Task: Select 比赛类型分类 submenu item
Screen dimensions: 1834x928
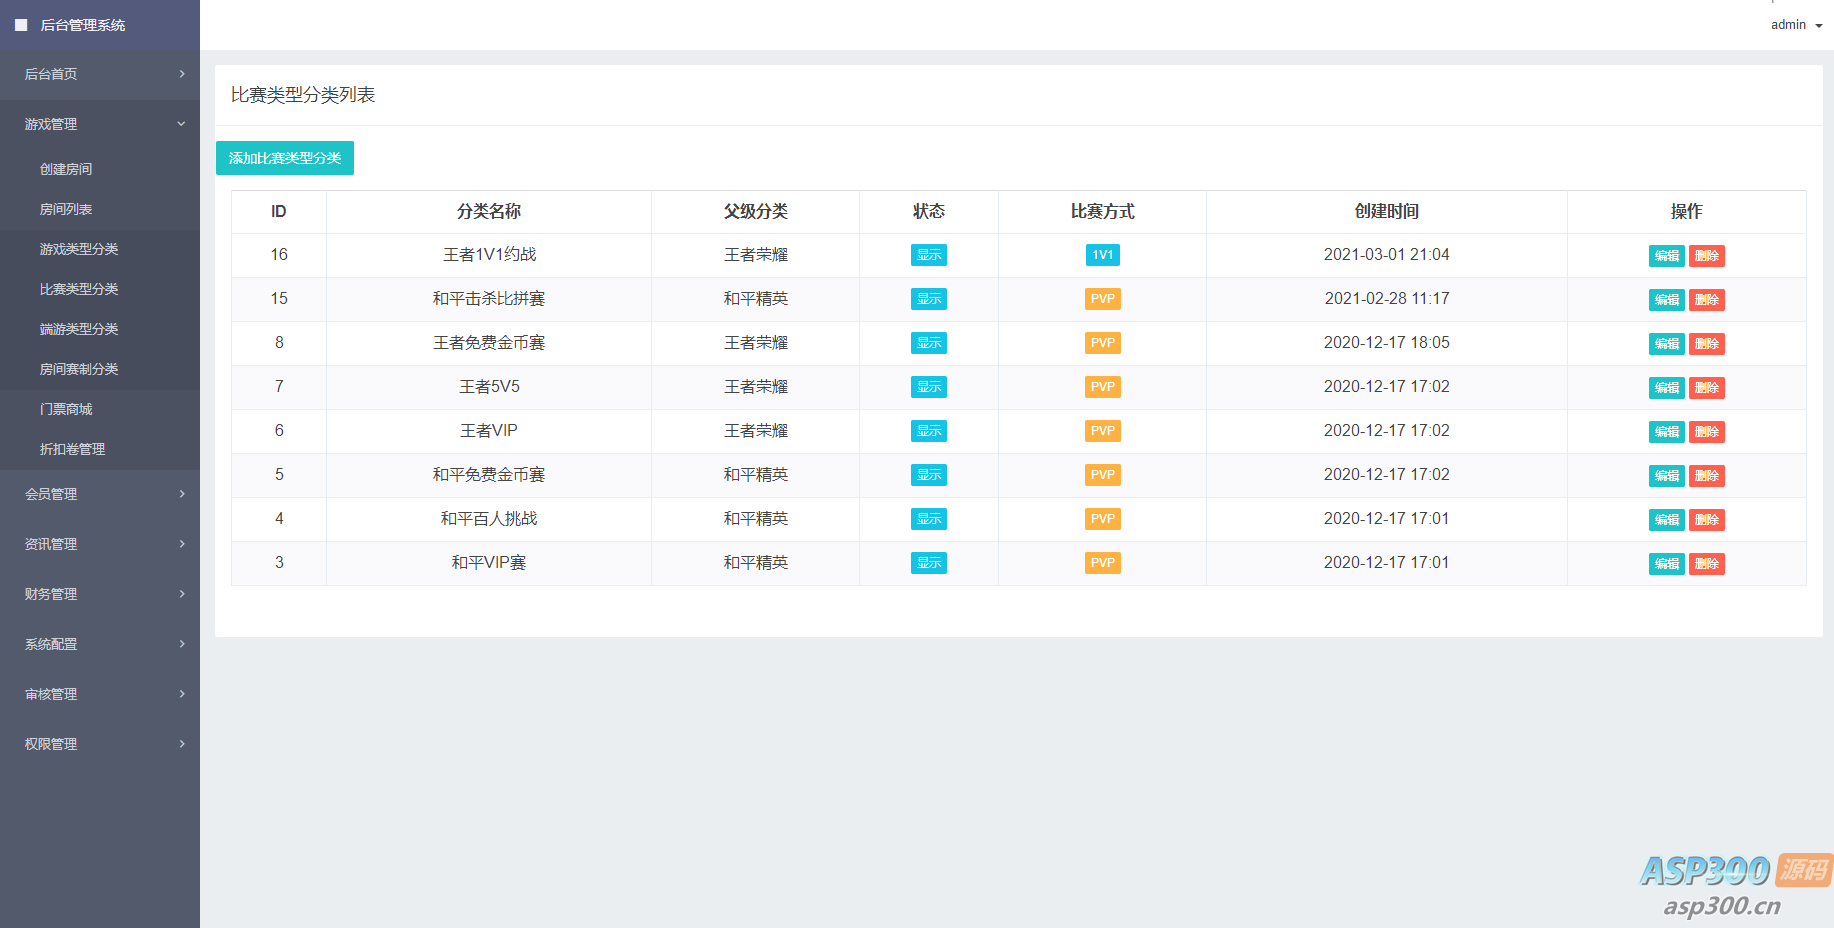Action: 79,289
